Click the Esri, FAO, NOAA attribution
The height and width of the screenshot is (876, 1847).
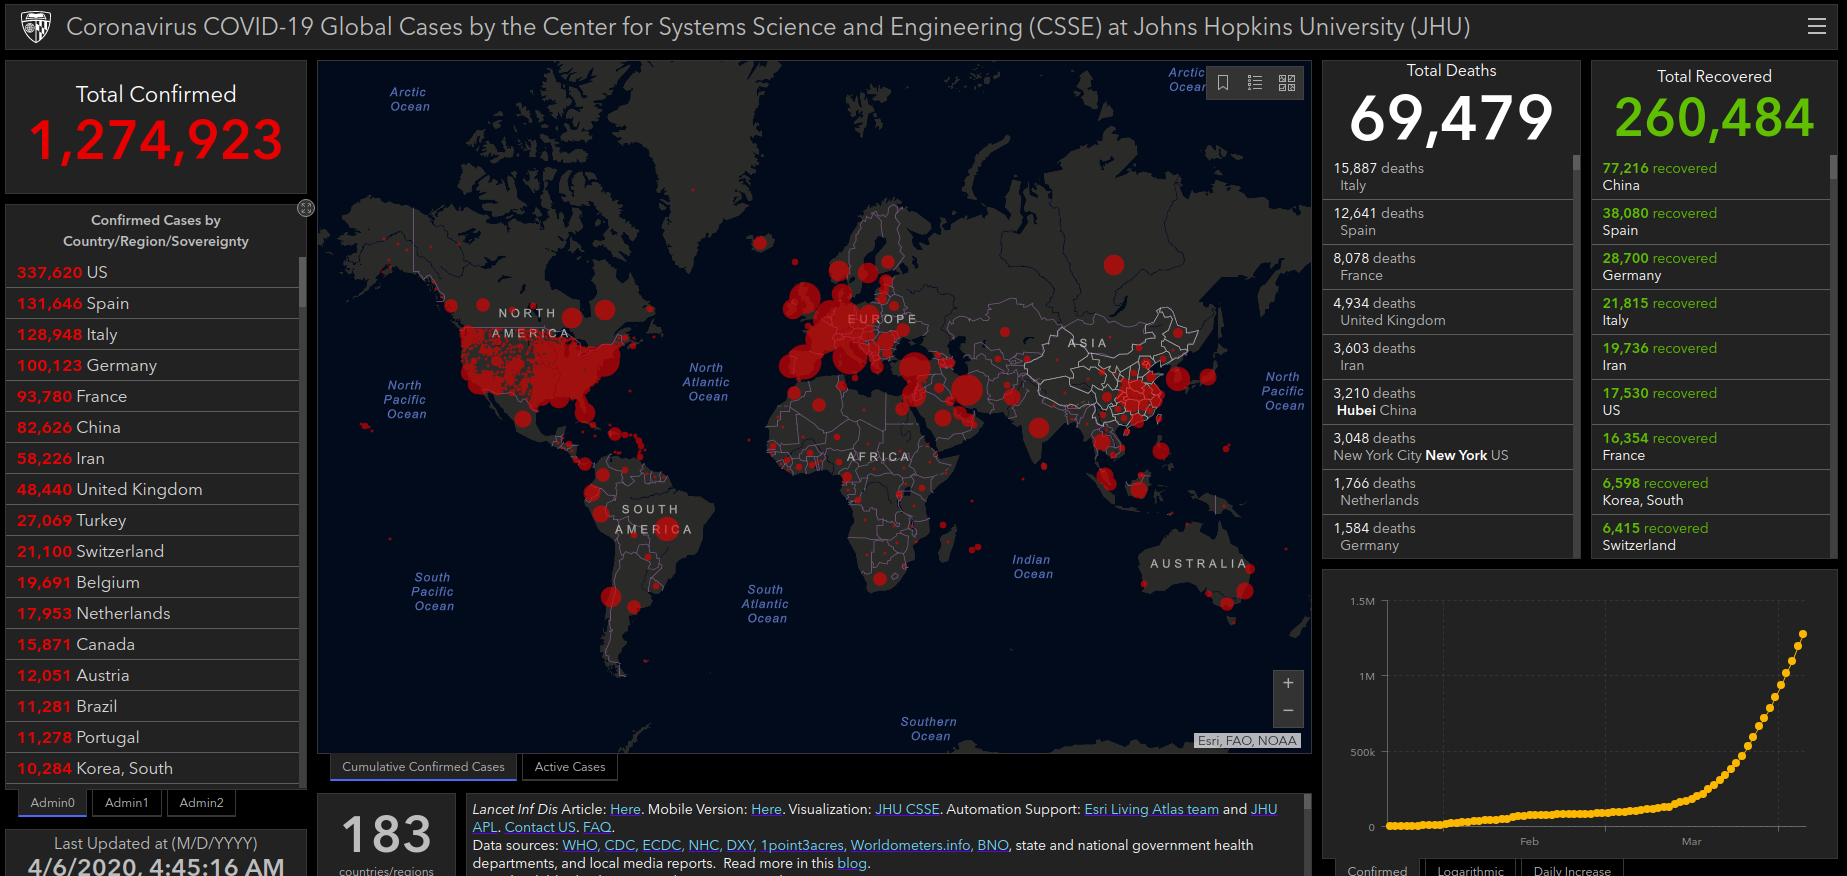(1248, 741)
